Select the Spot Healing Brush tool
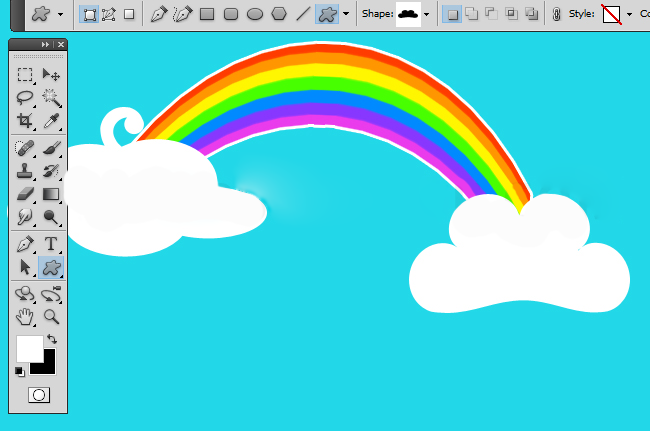Screen dimensions: 650x431 click(x=25, y=148)
